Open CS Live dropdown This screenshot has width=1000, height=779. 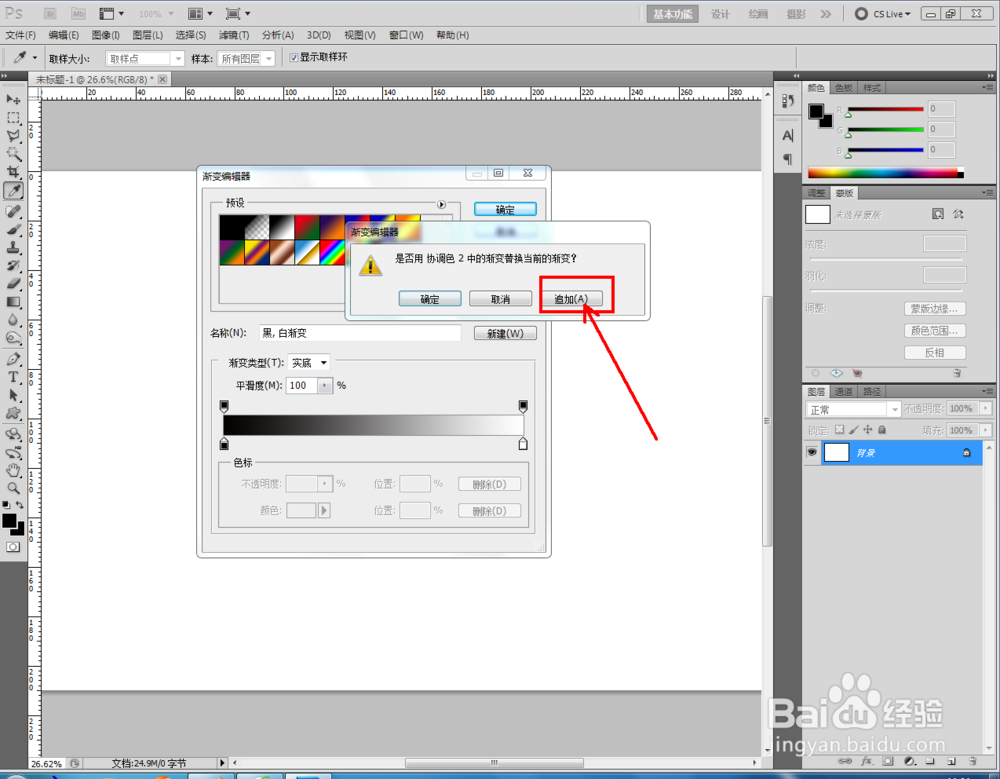click(x=884, y=13)
